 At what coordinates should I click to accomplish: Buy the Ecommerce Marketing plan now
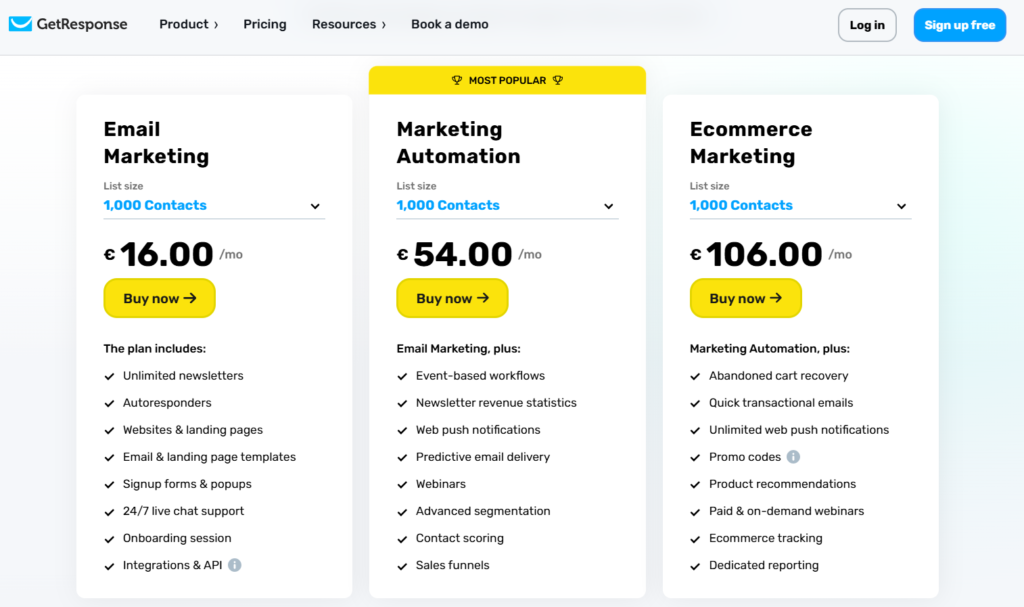click(745, 298)
